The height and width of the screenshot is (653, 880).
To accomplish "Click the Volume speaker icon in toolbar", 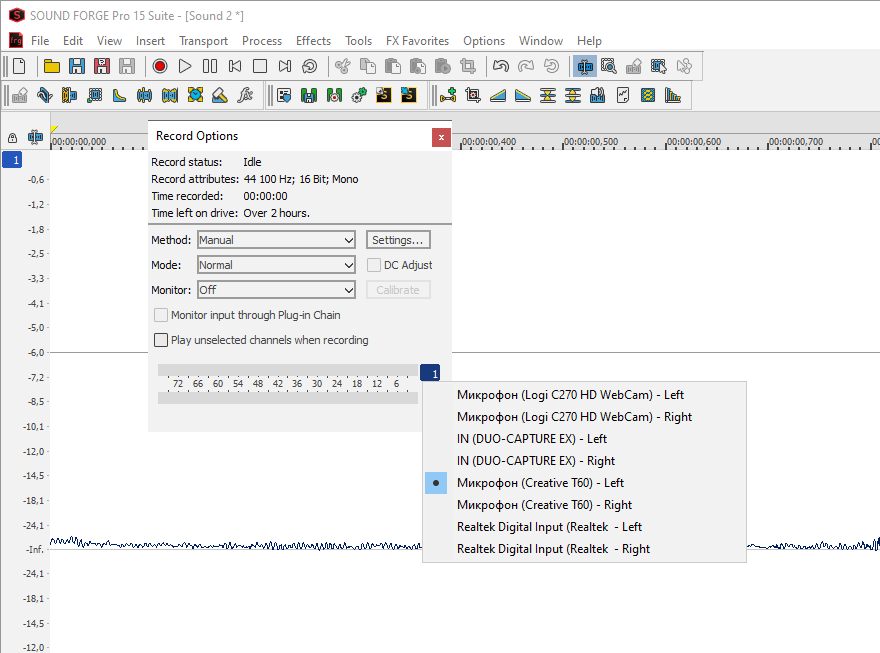I will 597,95.
